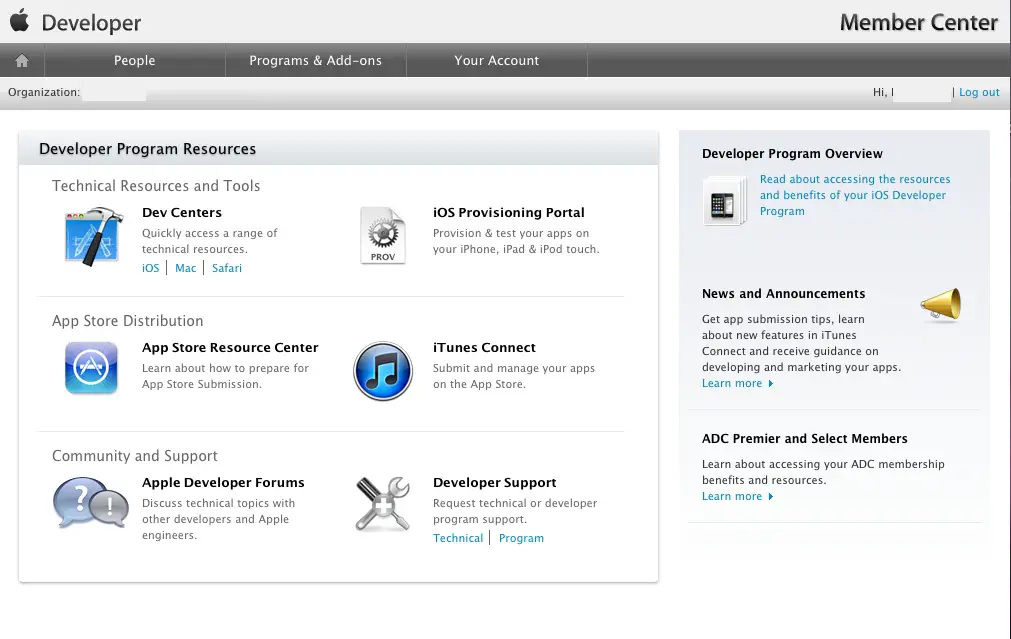The height and width of the screenshot is (639, 1011).
Task: Click the Developer Support tools icon
Action: [x=383, y=504]
